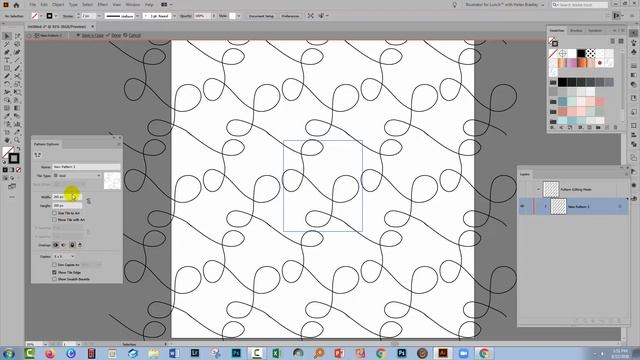The height and width of the screenshot is (360, 640).
Task: Expand the New Pattern 1 layer
Action: [x=546, y=207]
